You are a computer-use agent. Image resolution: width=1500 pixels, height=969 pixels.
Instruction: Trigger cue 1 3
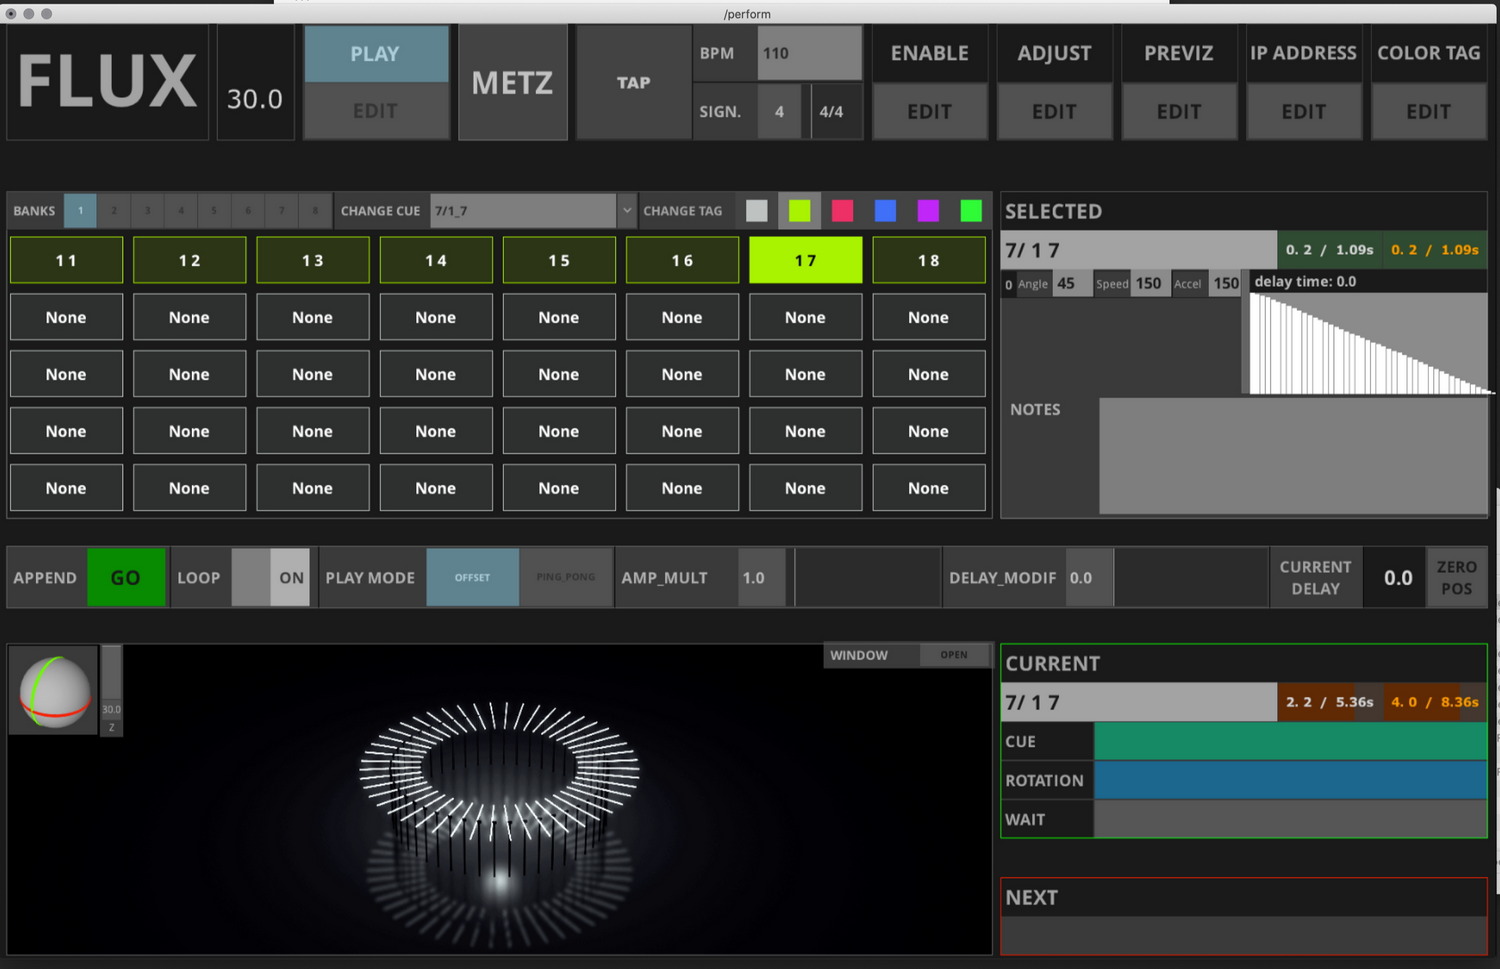(313, 260)
